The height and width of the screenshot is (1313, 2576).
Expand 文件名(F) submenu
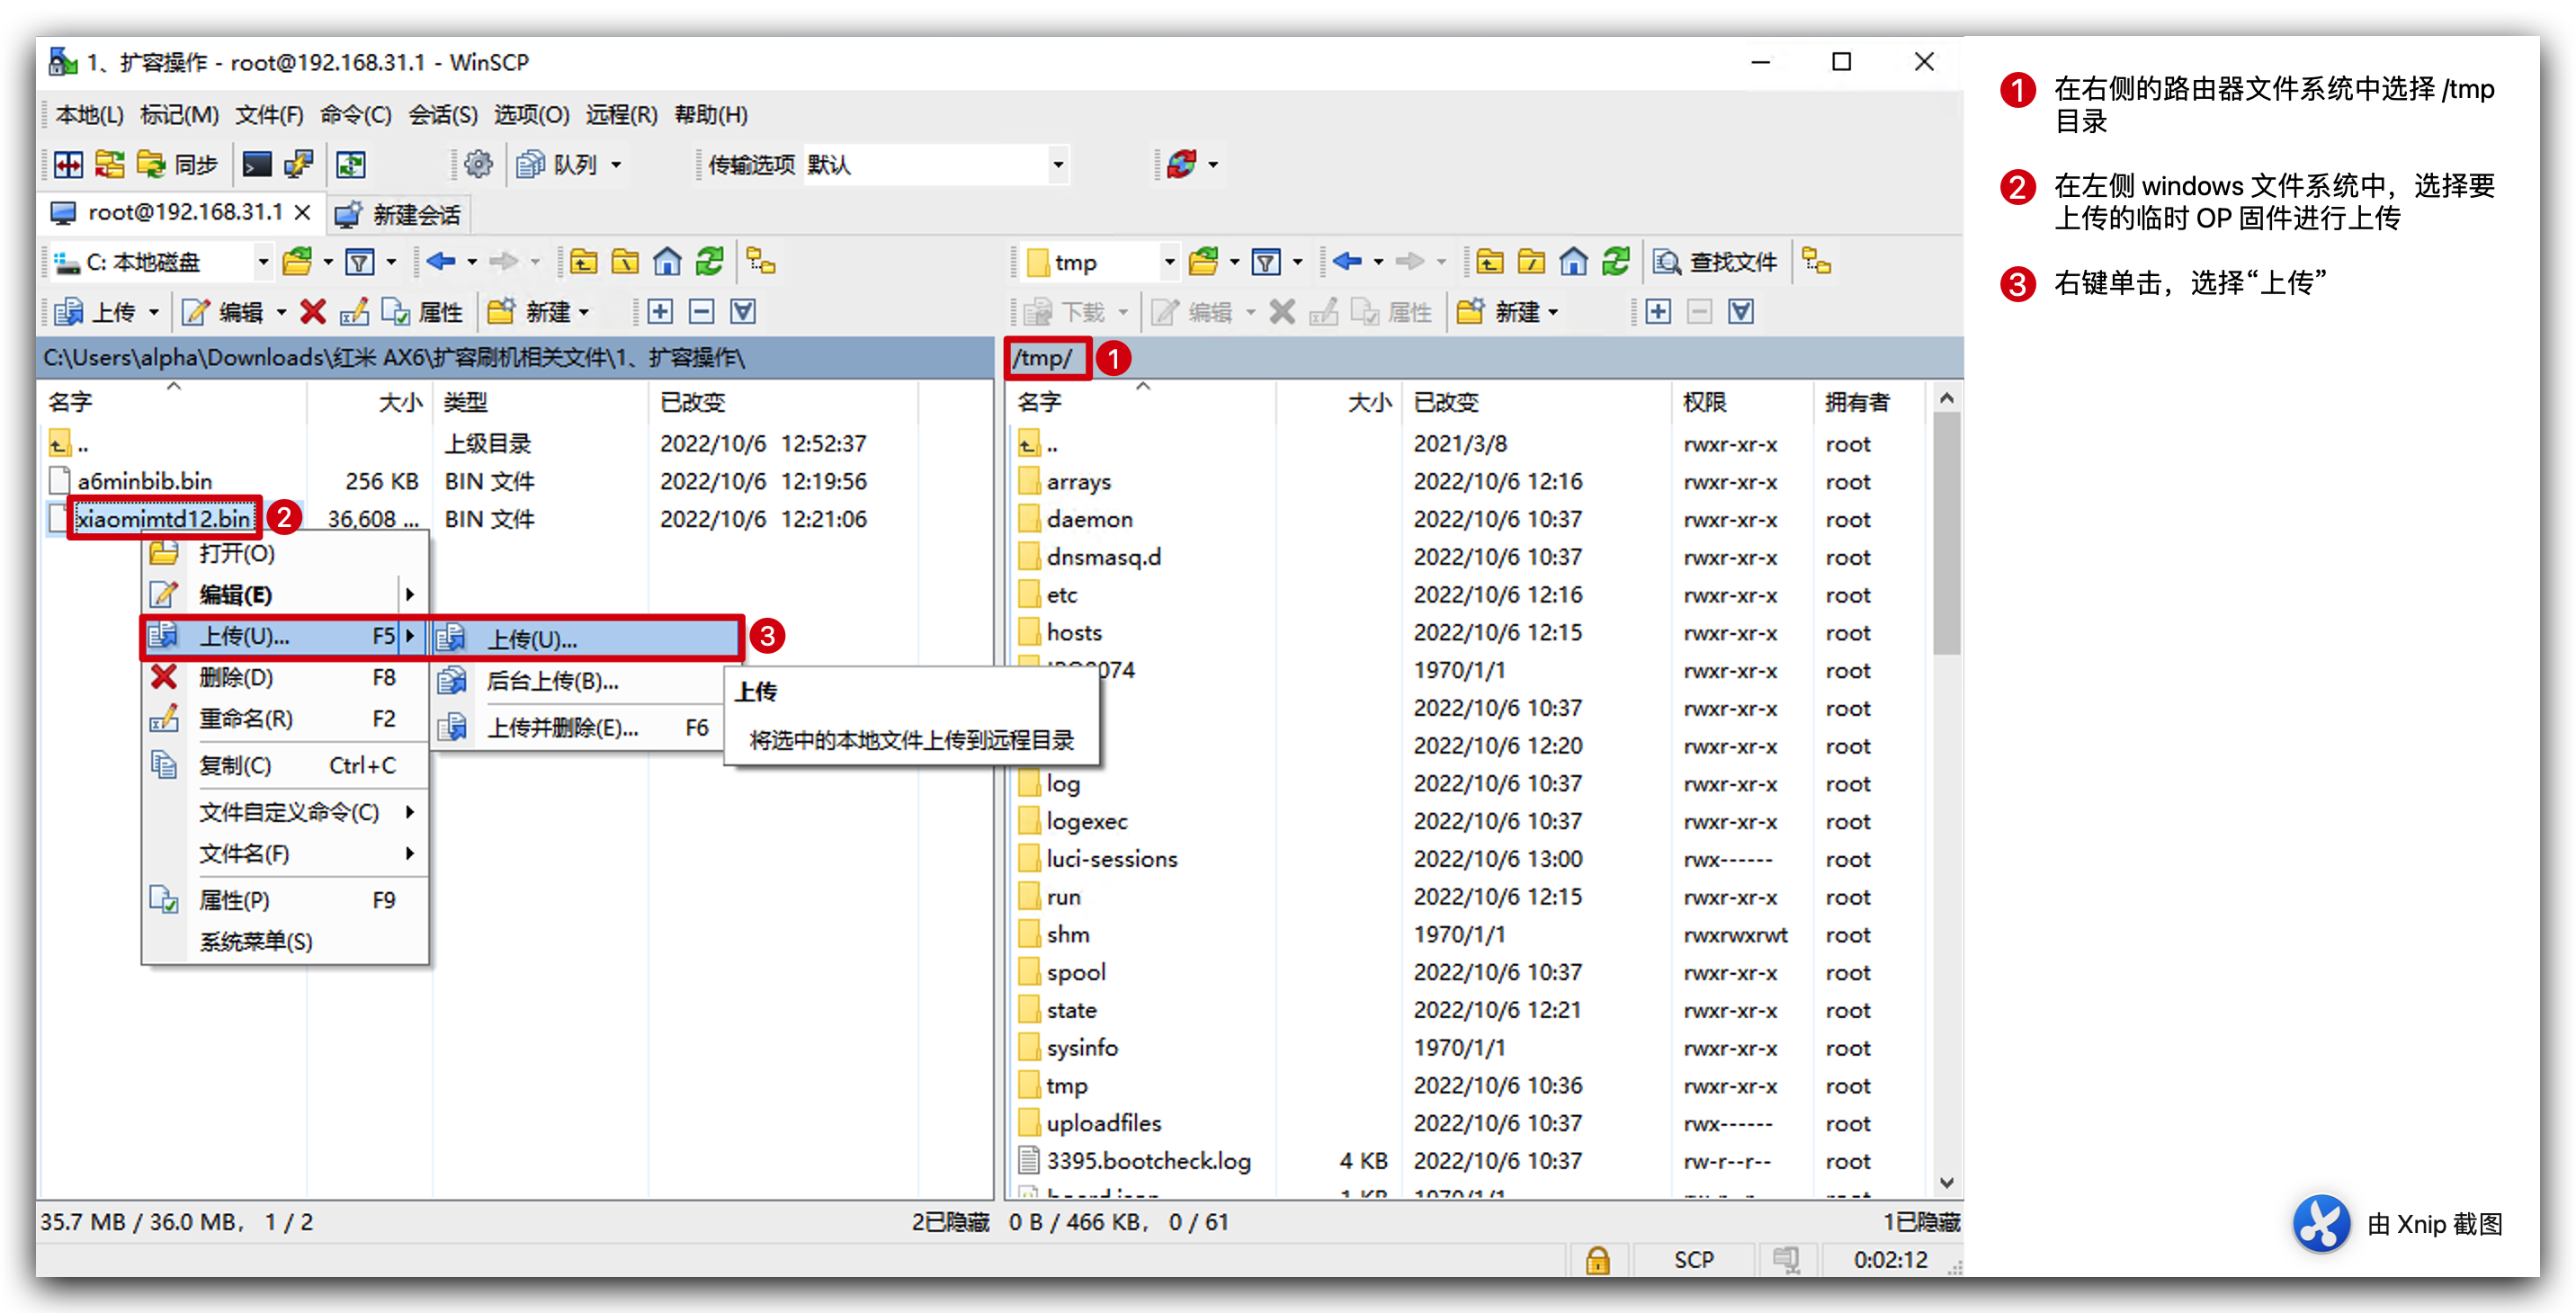point(285,854)
